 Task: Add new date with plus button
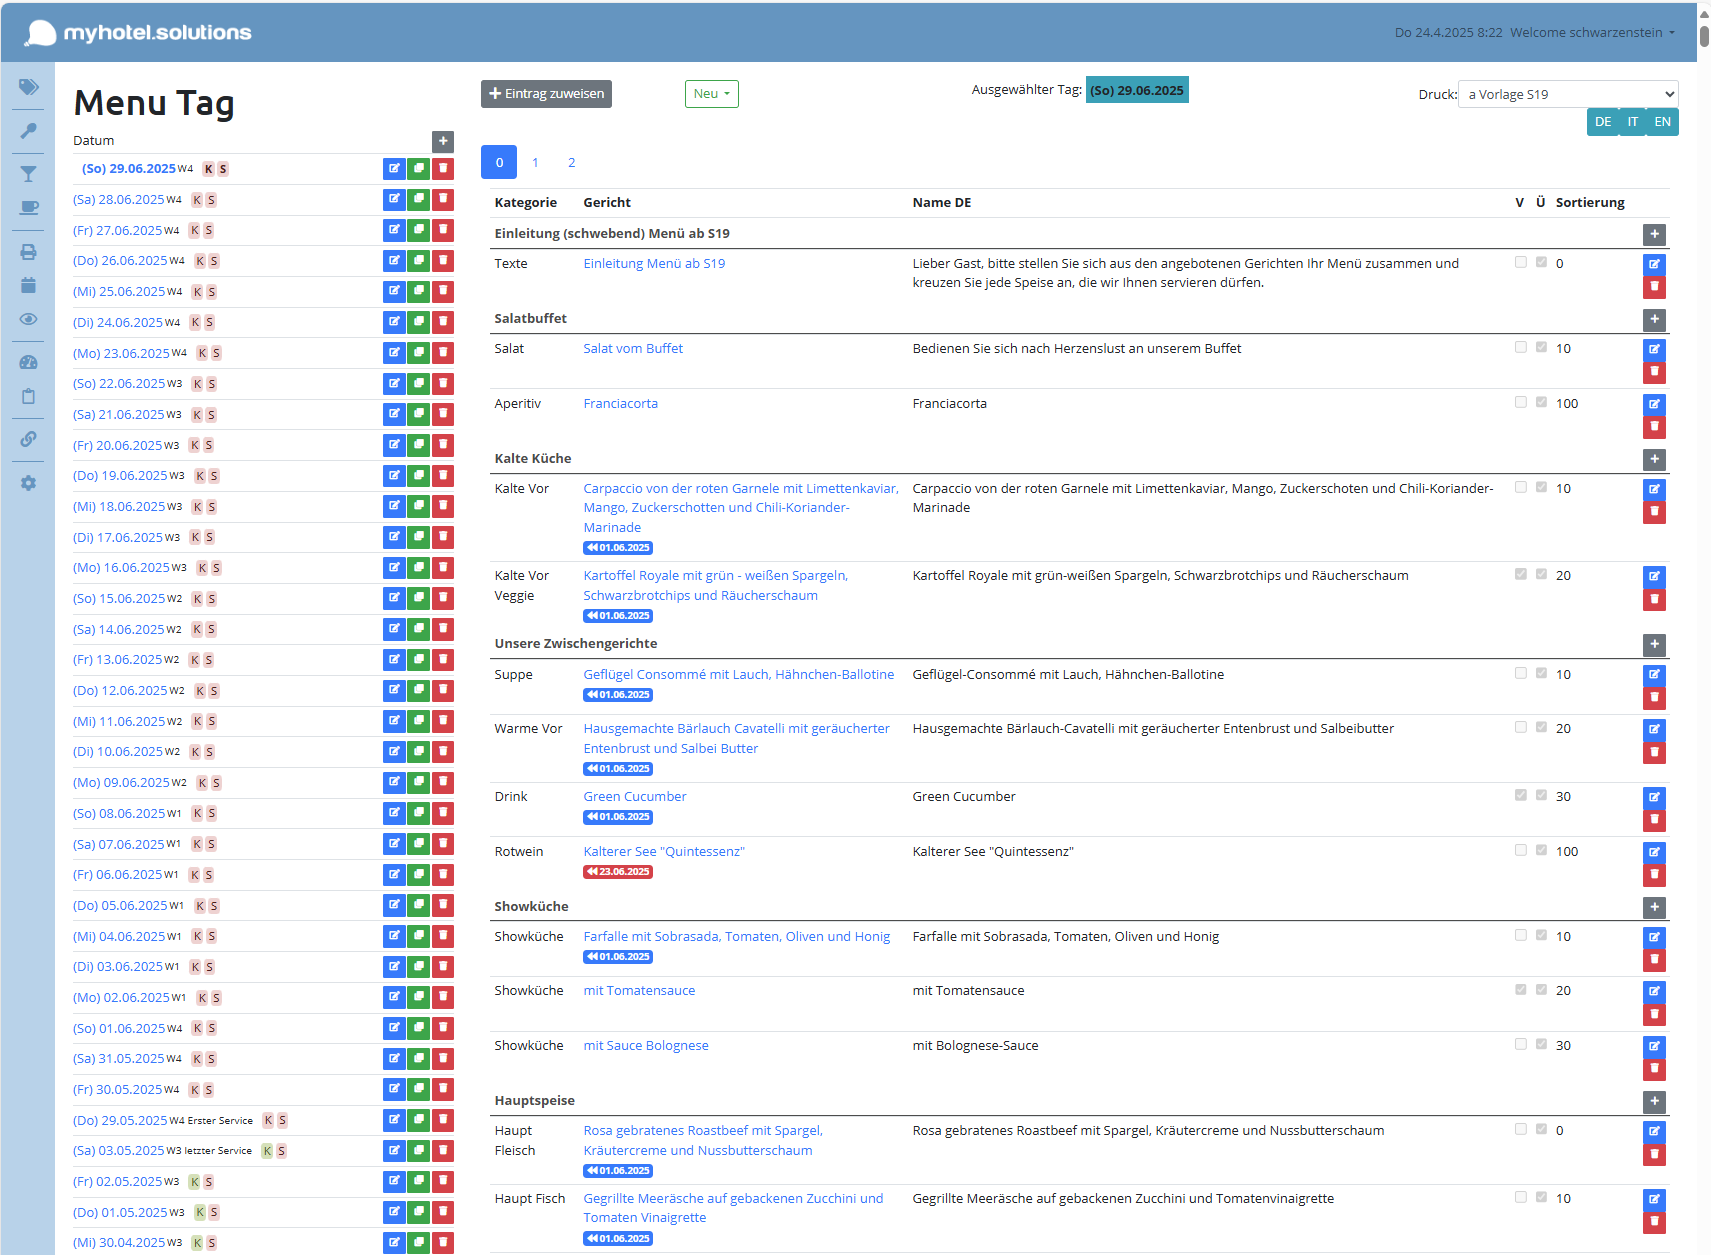[443, 142]
